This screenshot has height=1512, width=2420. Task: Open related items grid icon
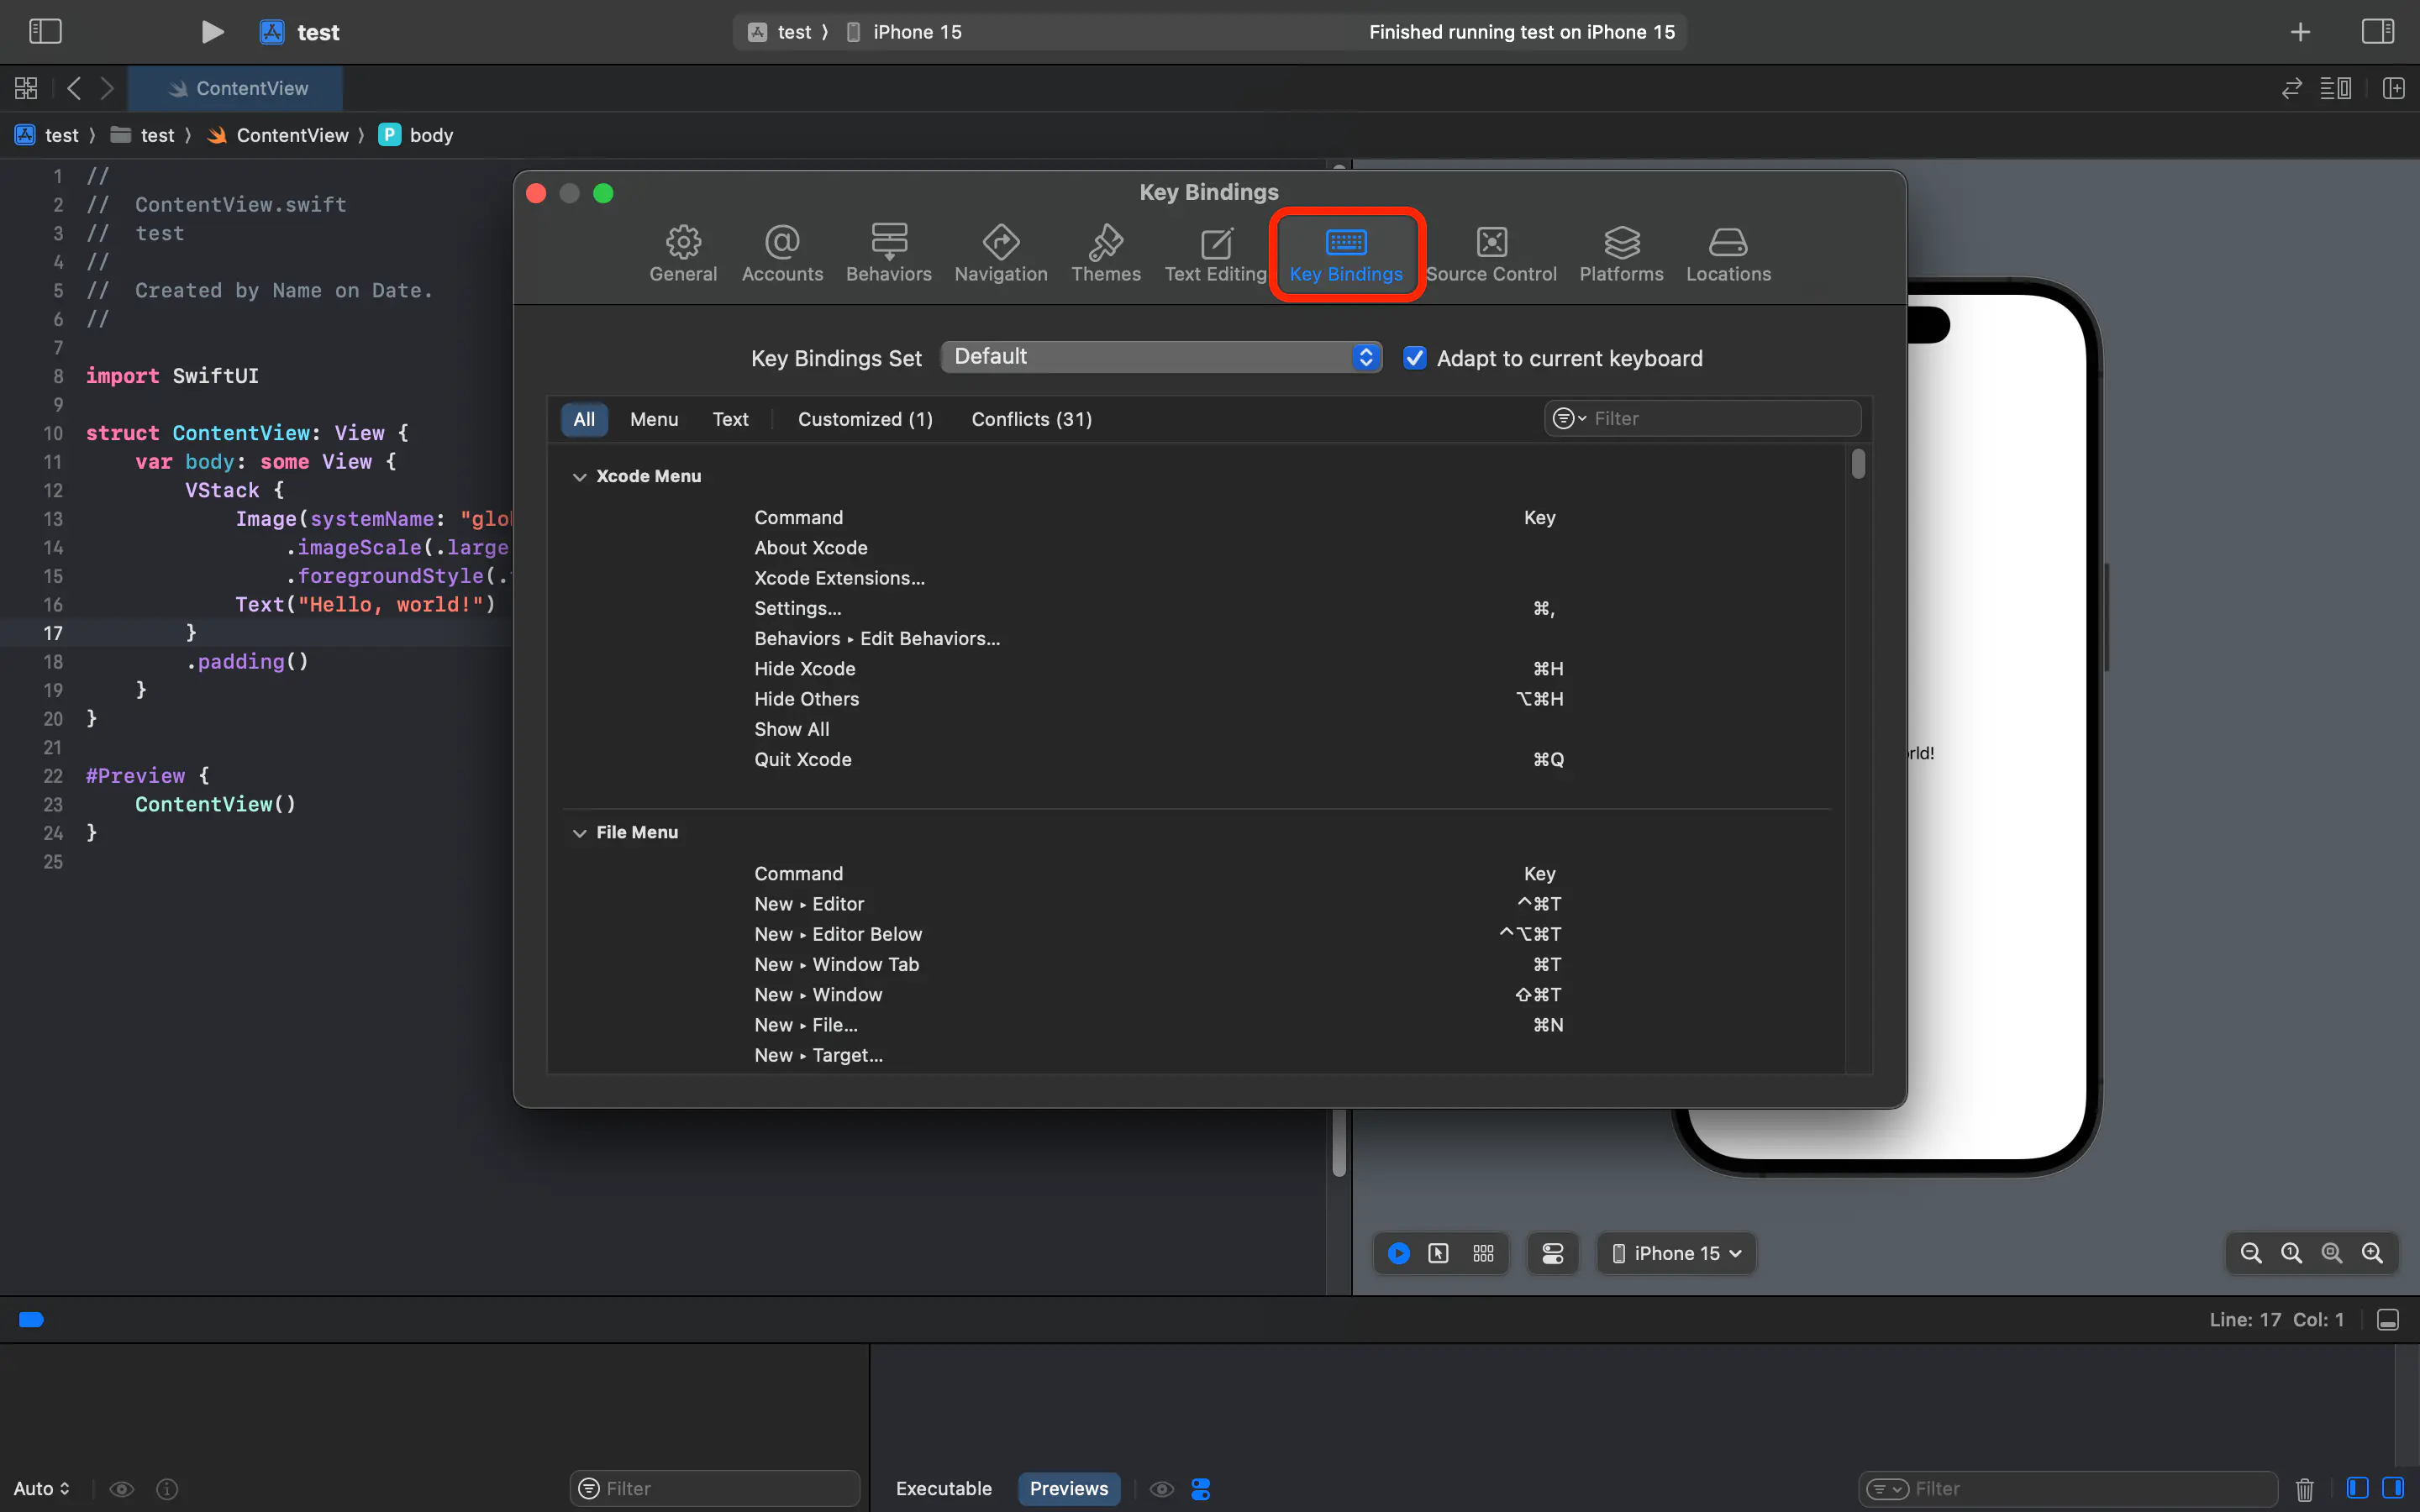coord(26,88)
